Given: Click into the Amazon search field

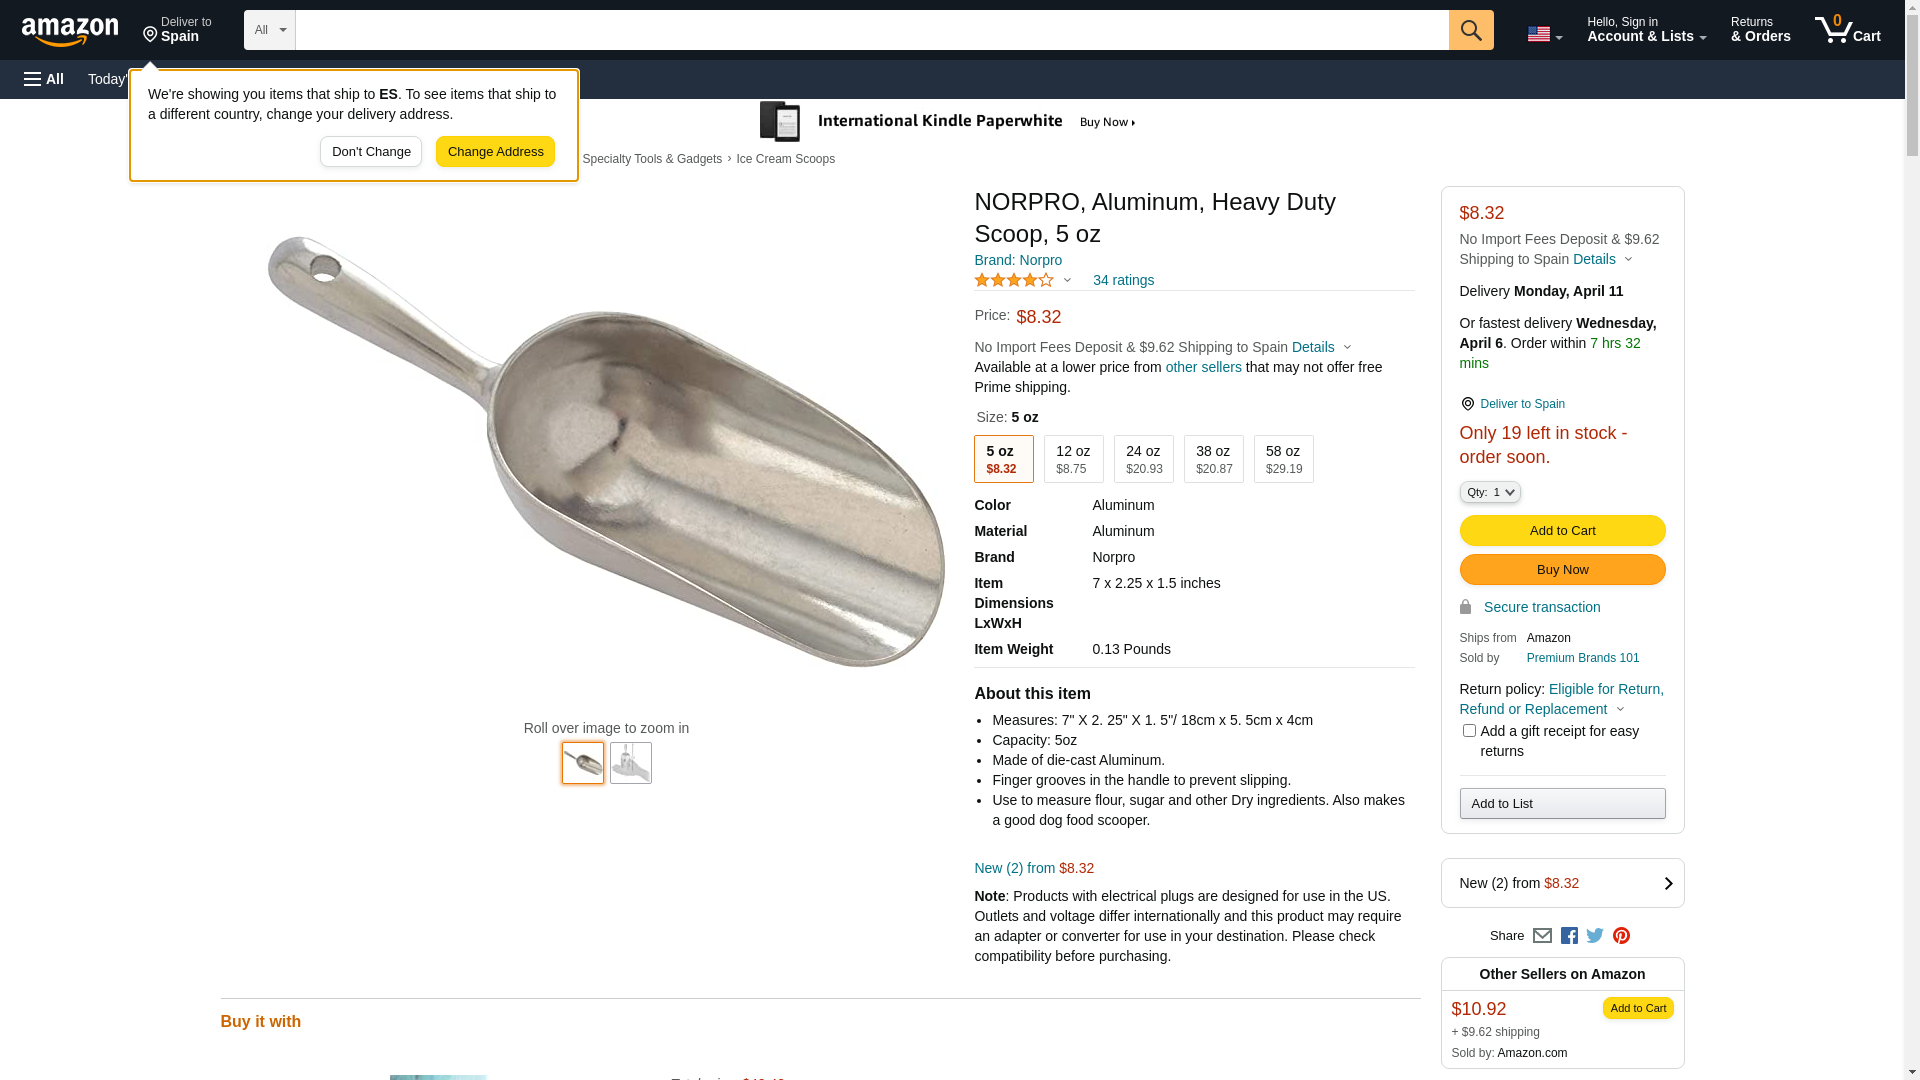Looking at the screenshot, I should click(871, 30).
